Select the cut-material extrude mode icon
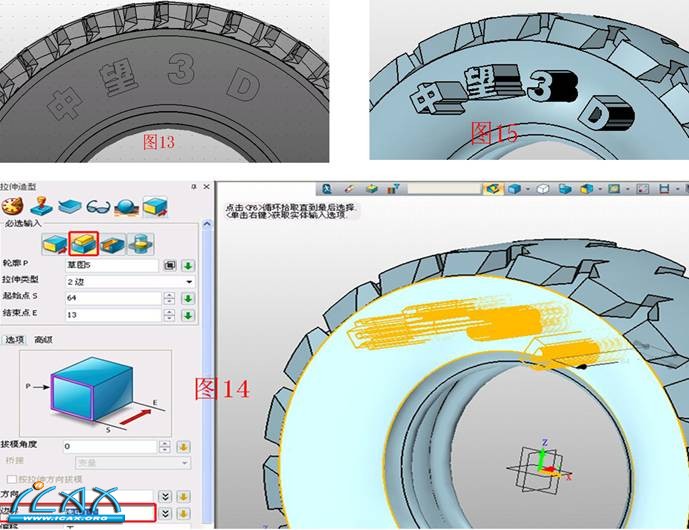The image size is (689, 530). tap(113, 244)
